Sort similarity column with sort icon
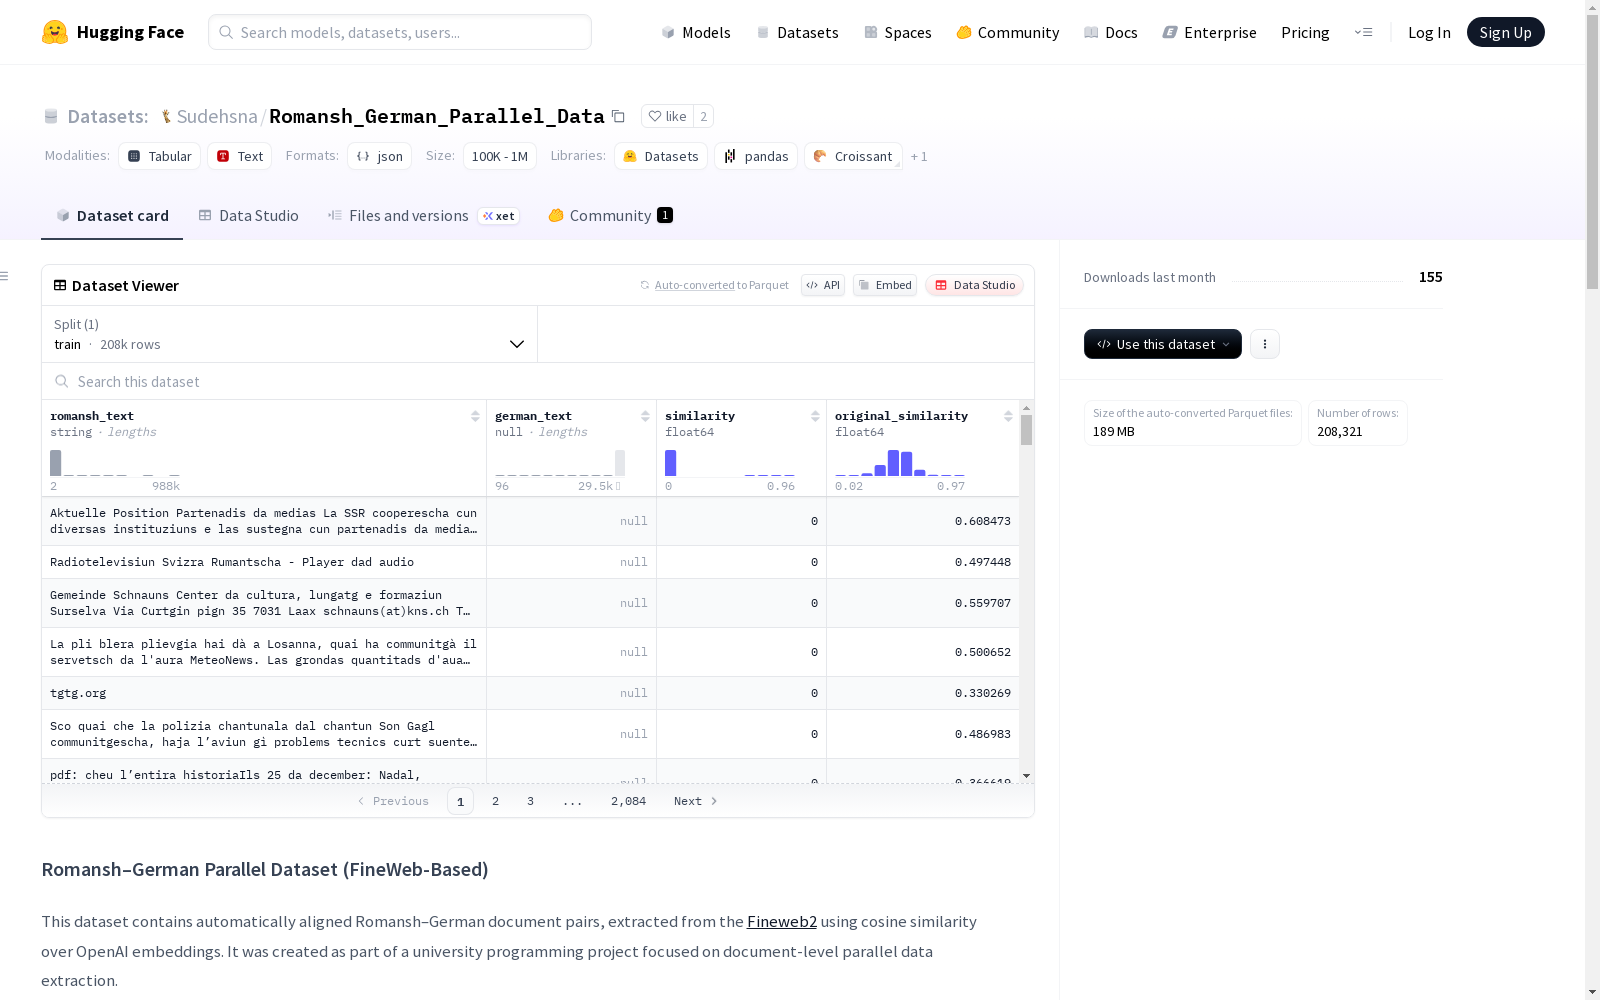The image size is (1600, 1000). pos(815,416)
